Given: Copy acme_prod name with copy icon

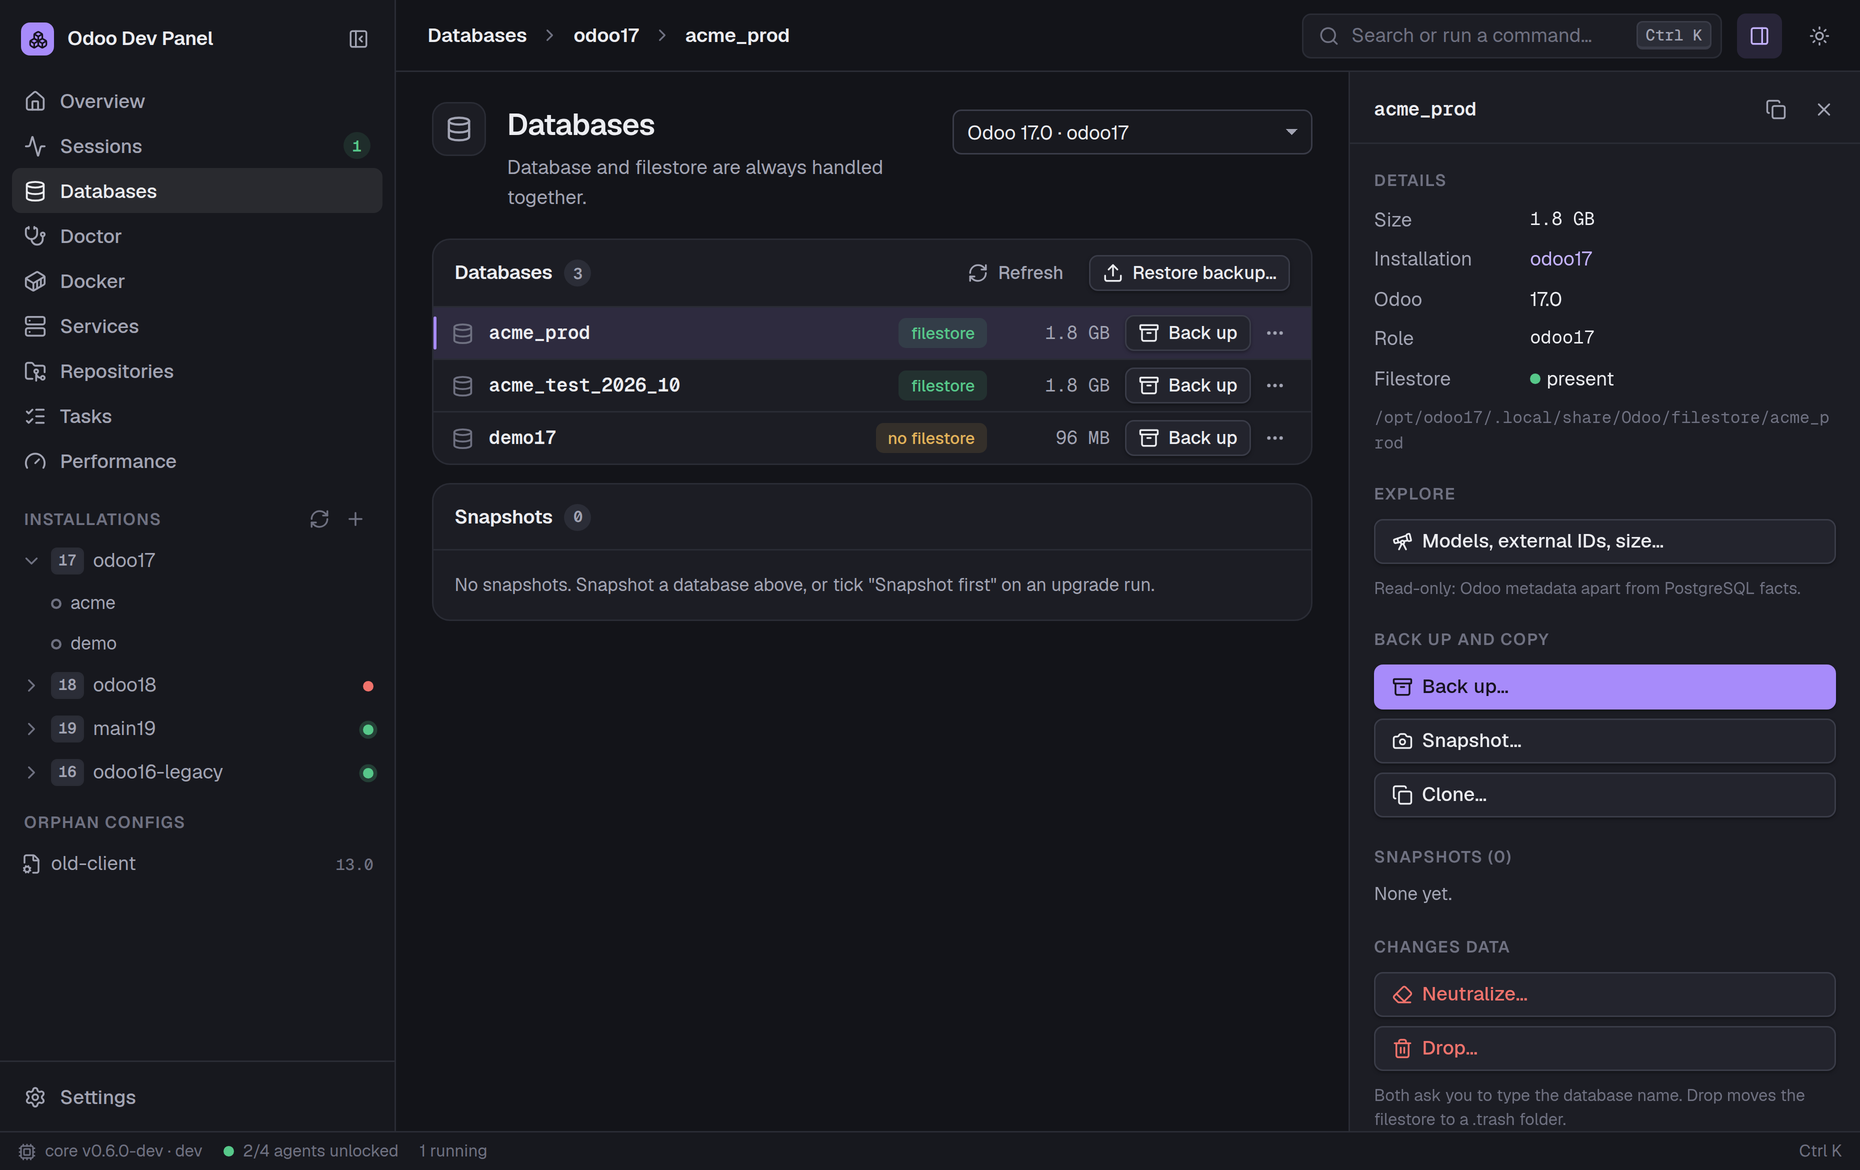Looking at the screenshot, I should click(x=1775, y=109).
